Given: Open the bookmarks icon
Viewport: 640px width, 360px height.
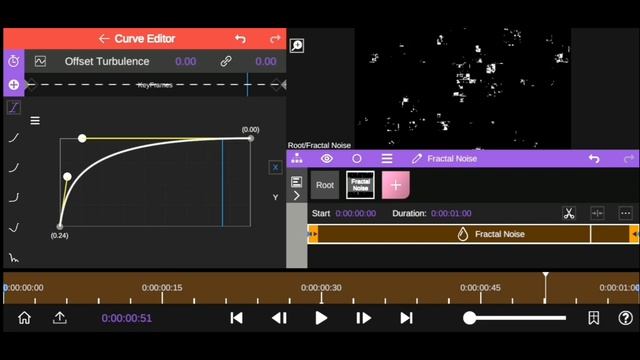Looking at the screenshot, I should [594, 318].
